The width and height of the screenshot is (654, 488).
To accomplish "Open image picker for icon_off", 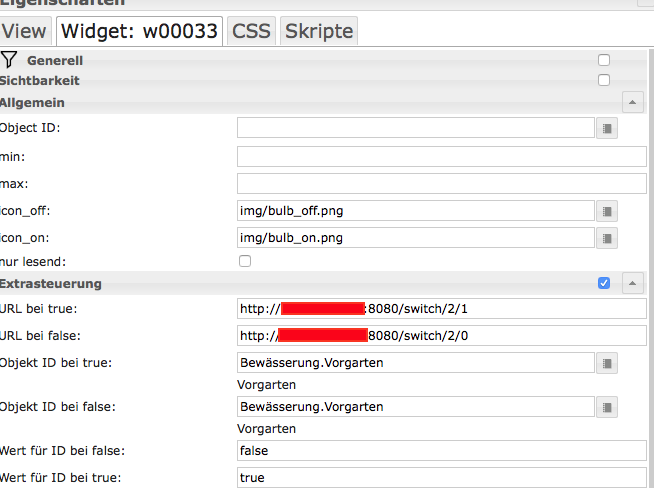I will coord(607,211).
